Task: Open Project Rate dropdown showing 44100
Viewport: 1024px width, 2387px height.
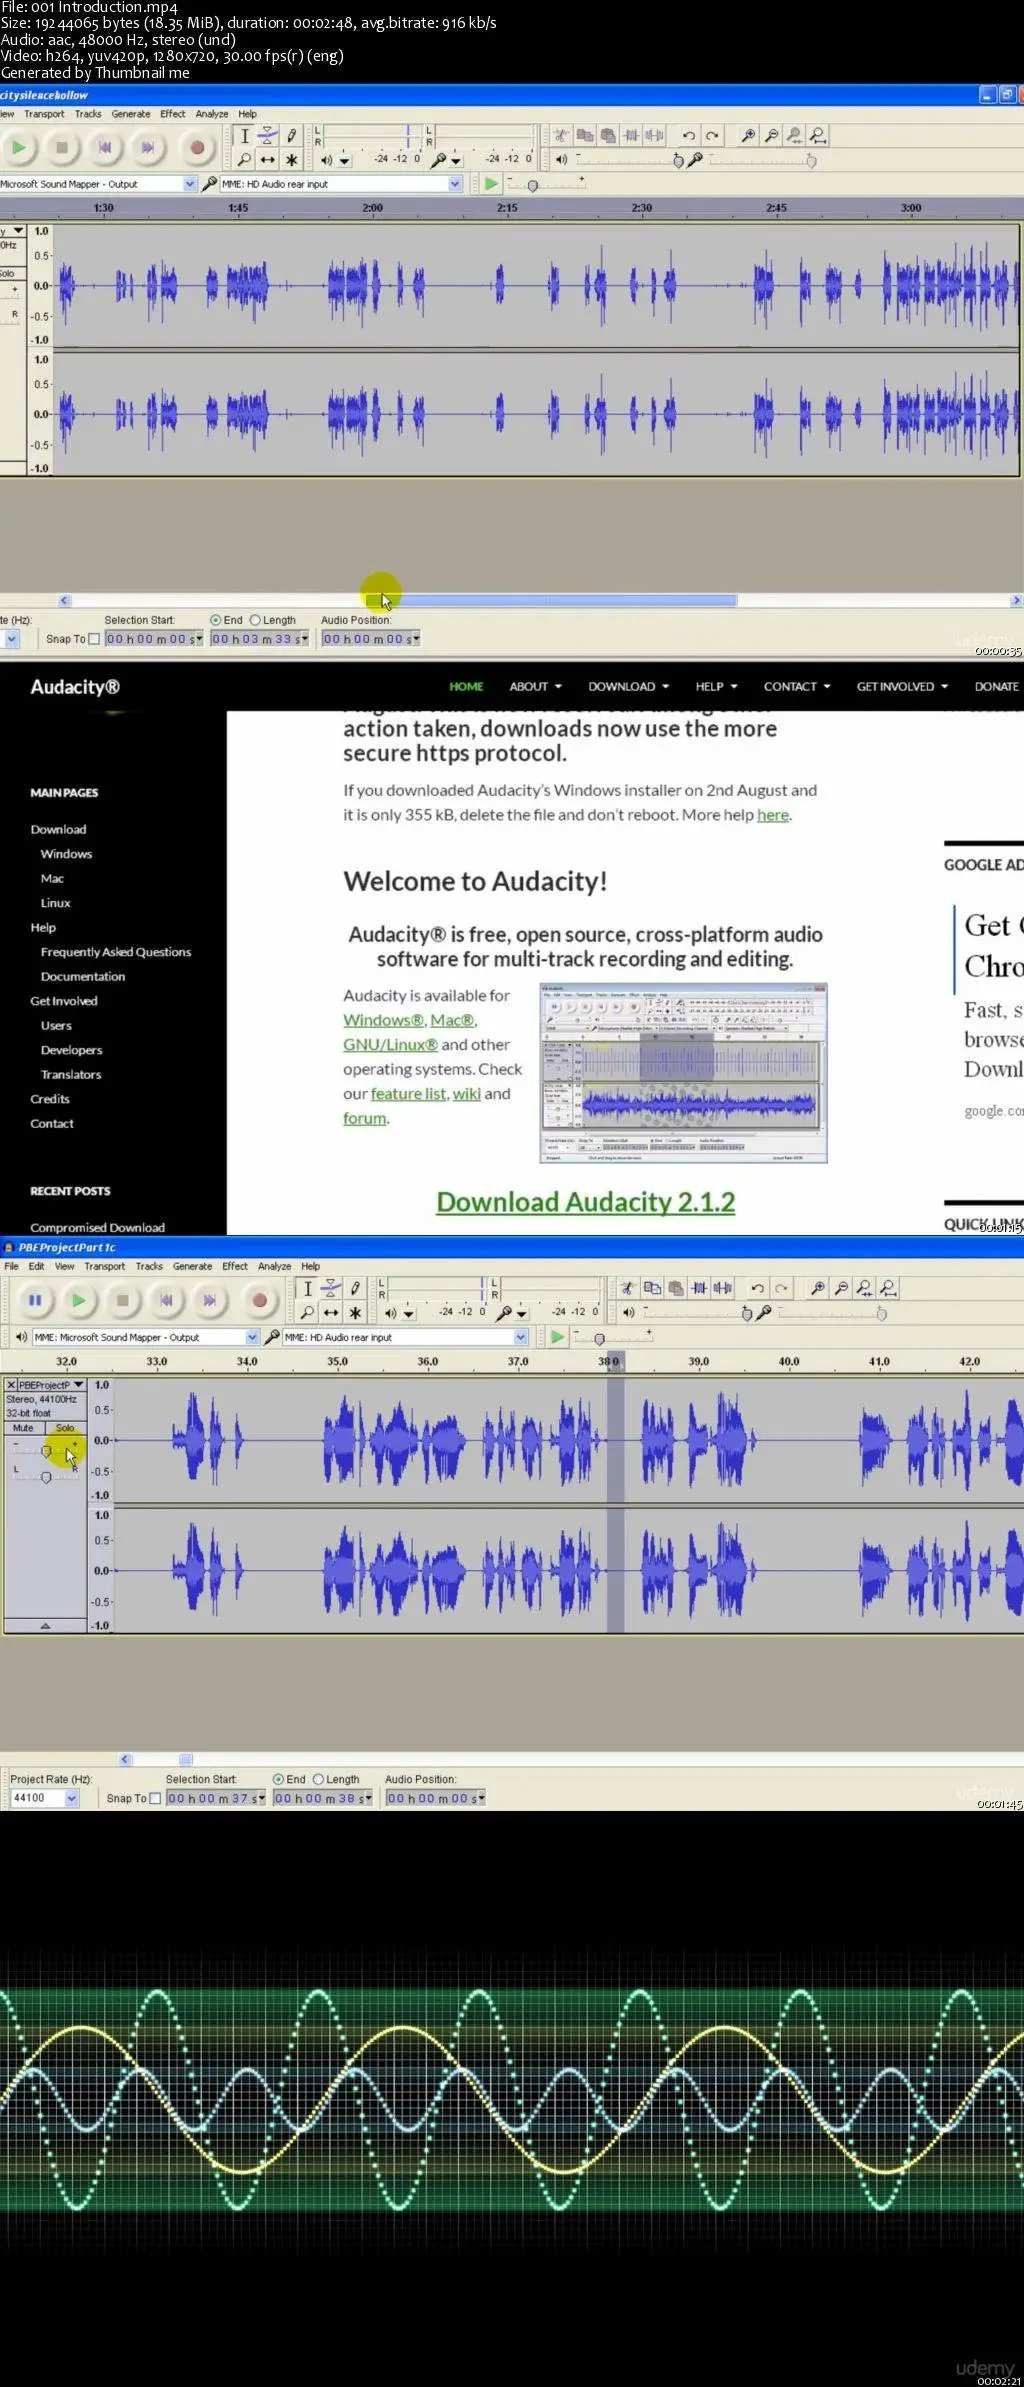Action: tap(72, 1798)
